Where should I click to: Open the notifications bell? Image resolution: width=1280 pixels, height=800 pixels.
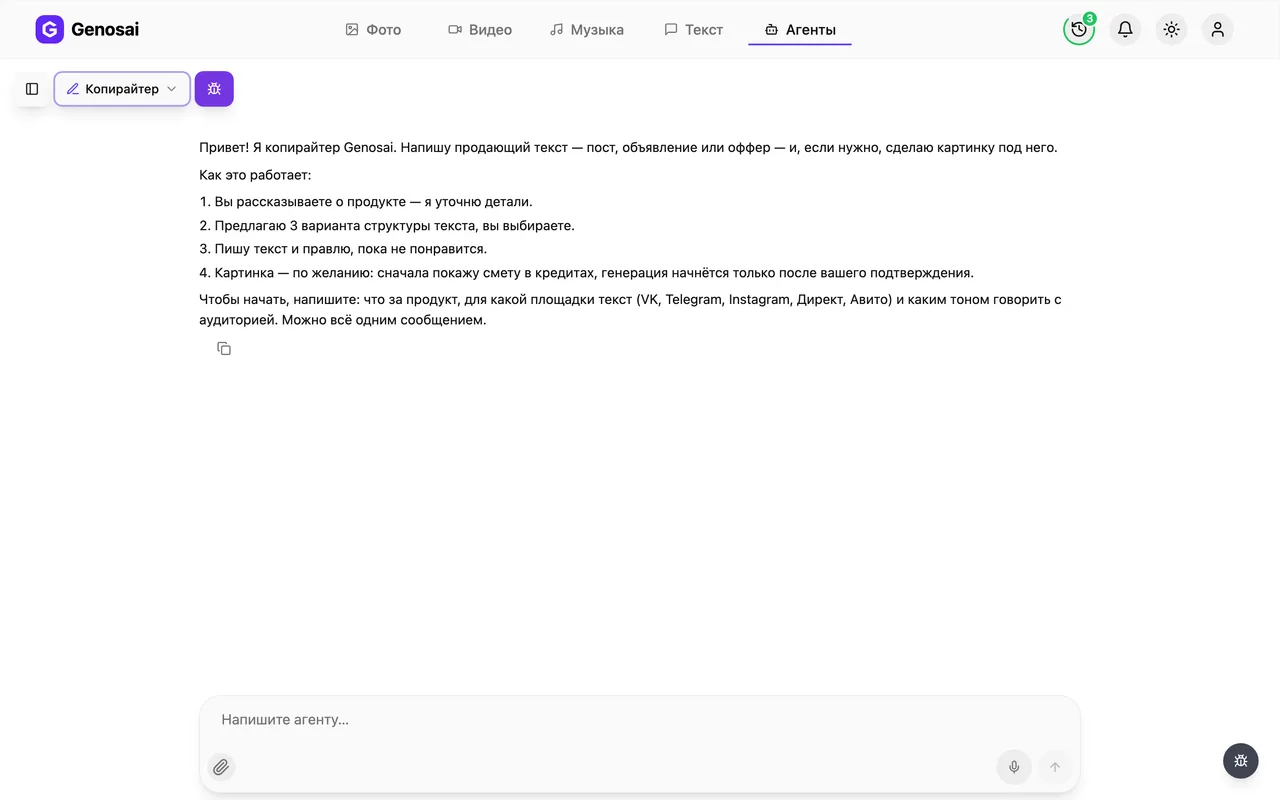pyautogui.click(x=1125, y=30)
